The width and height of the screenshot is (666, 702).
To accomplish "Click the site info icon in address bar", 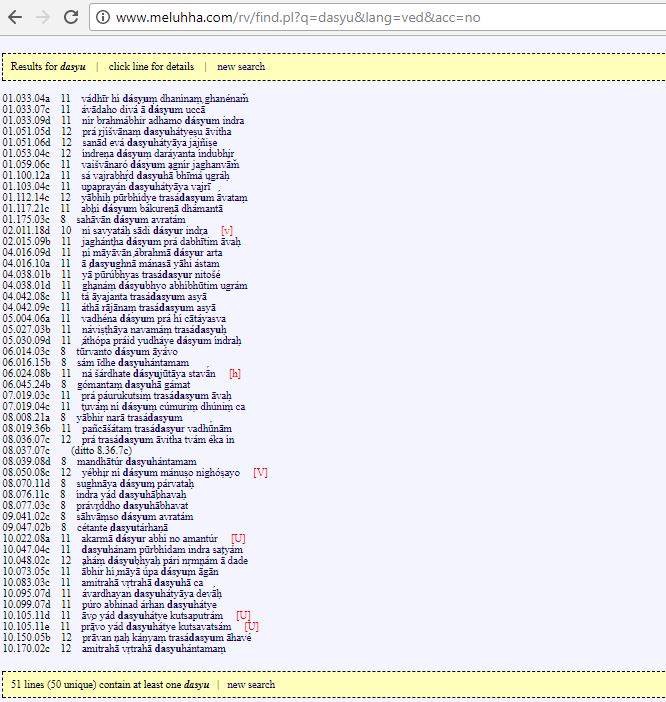I will click(x=102, y=18).
